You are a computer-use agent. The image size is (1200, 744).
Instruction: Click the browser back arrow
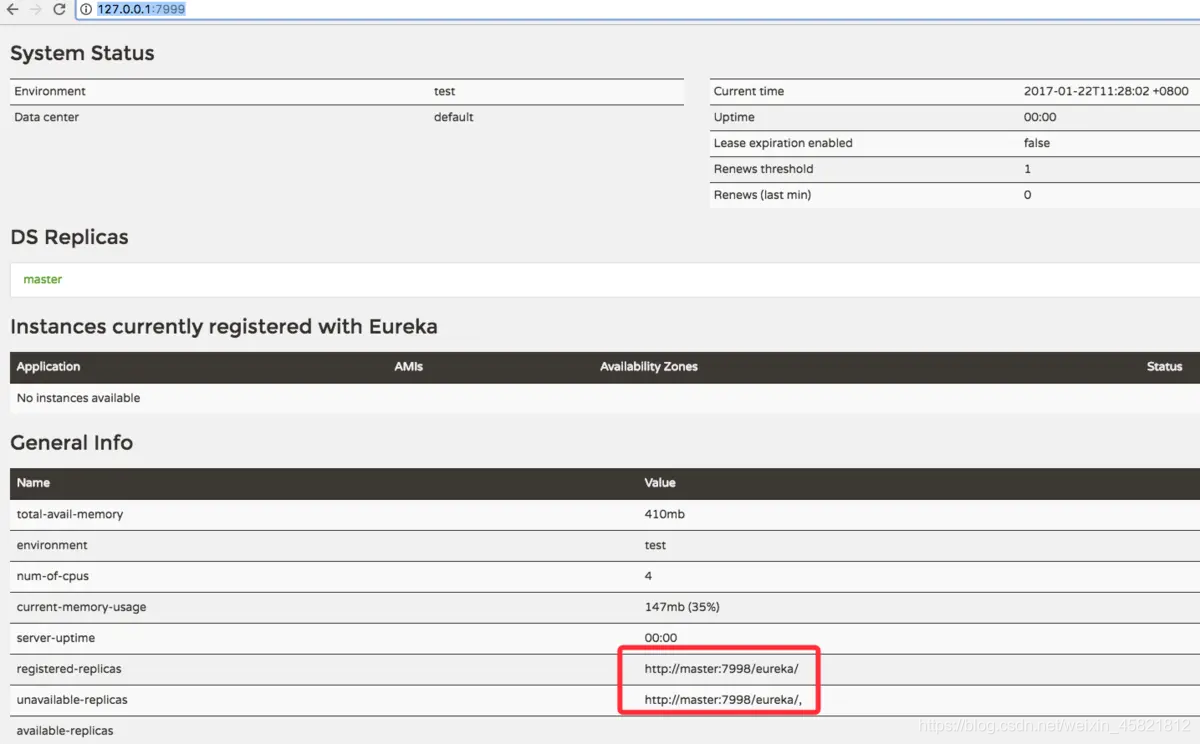[x=12, y=9]
